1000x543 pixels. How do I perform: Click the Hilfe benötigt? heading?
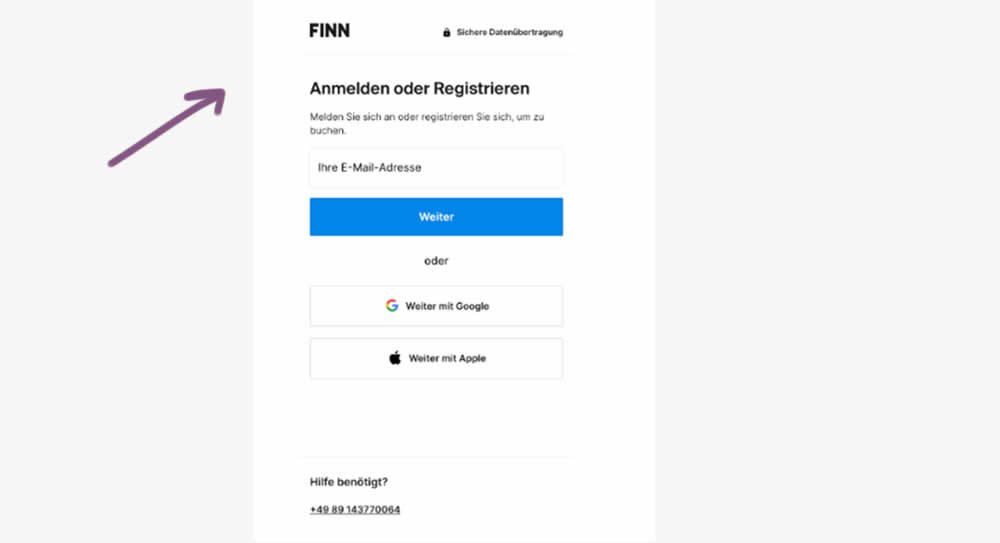click(x=349, y=482)
